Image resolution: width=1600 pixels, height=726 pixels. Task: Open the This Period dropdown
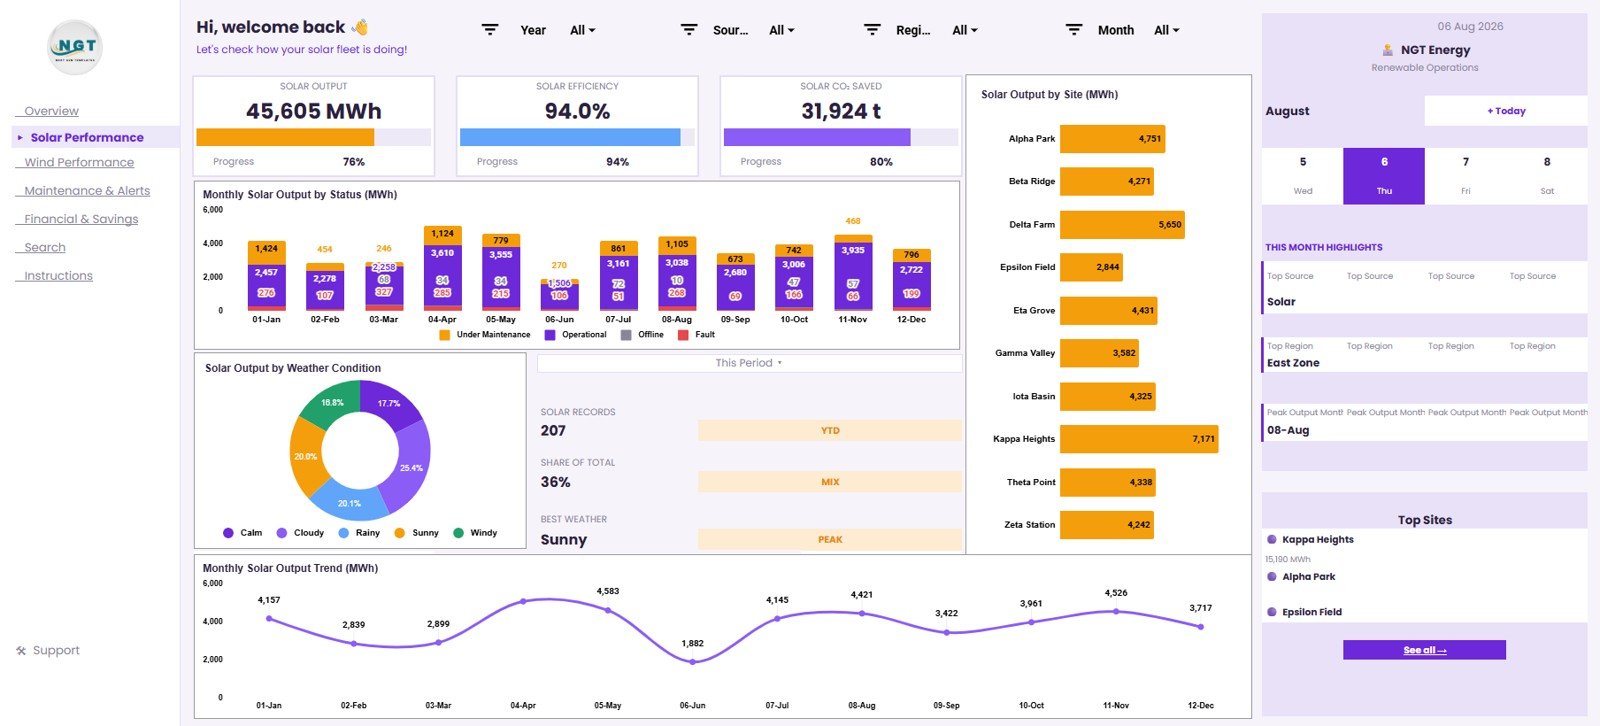(749, 363)
